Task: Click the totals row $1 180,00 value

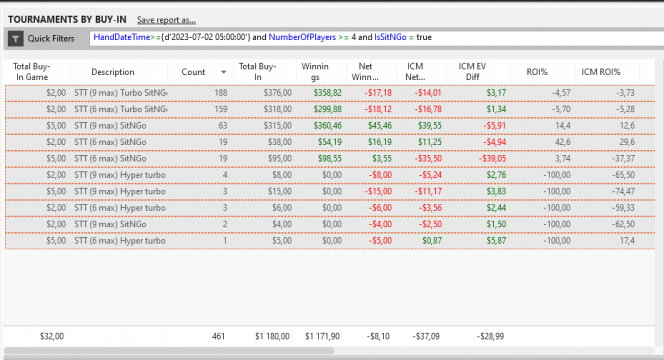Action: click(x=272, y=336)
